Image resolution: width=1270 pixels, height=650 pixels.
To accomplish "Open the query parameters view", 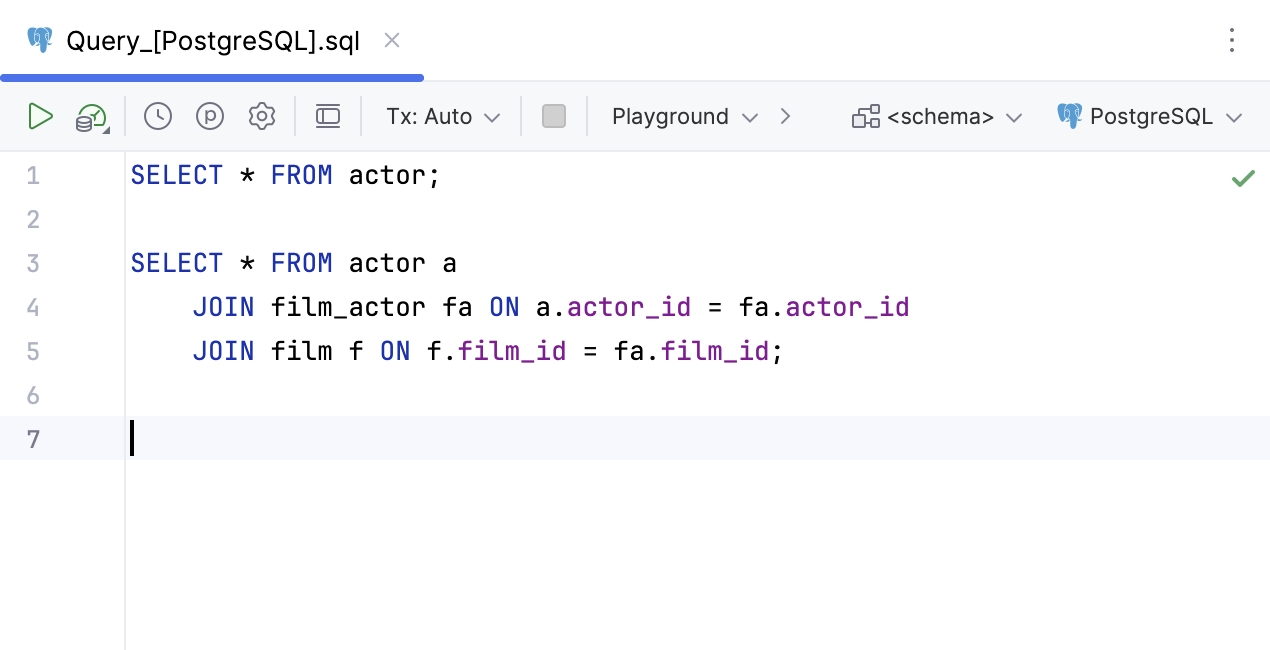I will click(x=210, y=116).
